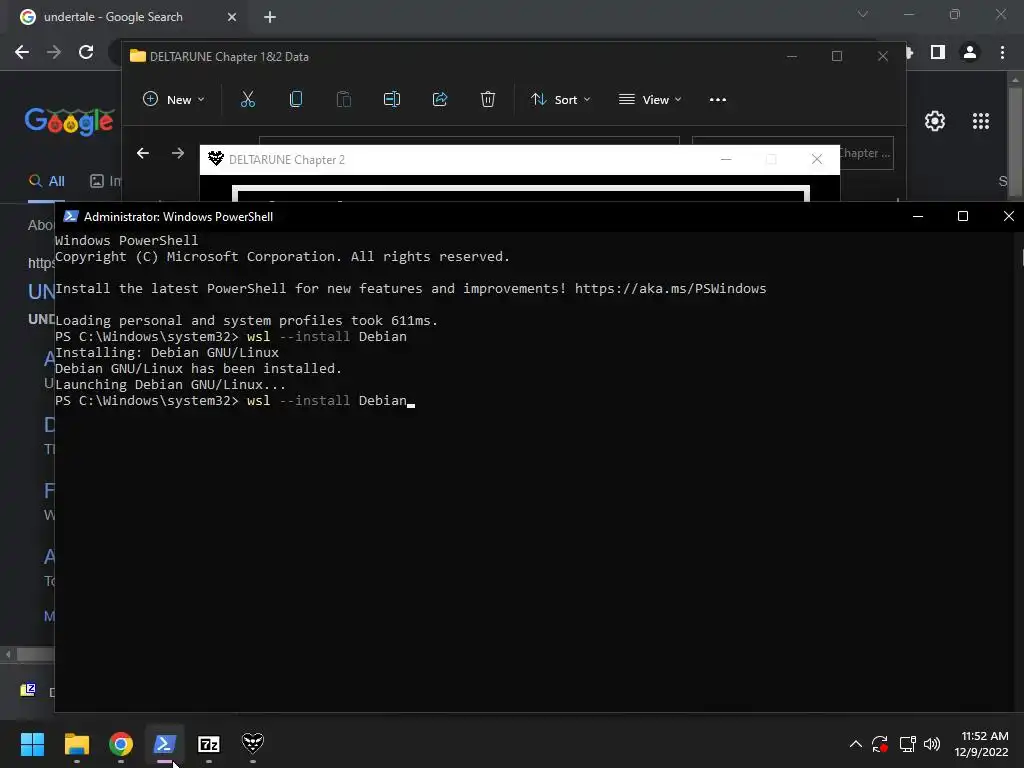Image resolution: width=1024 pixels, height=768 pixels.
Task: Open the View dropdown in File Explorer
Action: click(x=650, y=99)
